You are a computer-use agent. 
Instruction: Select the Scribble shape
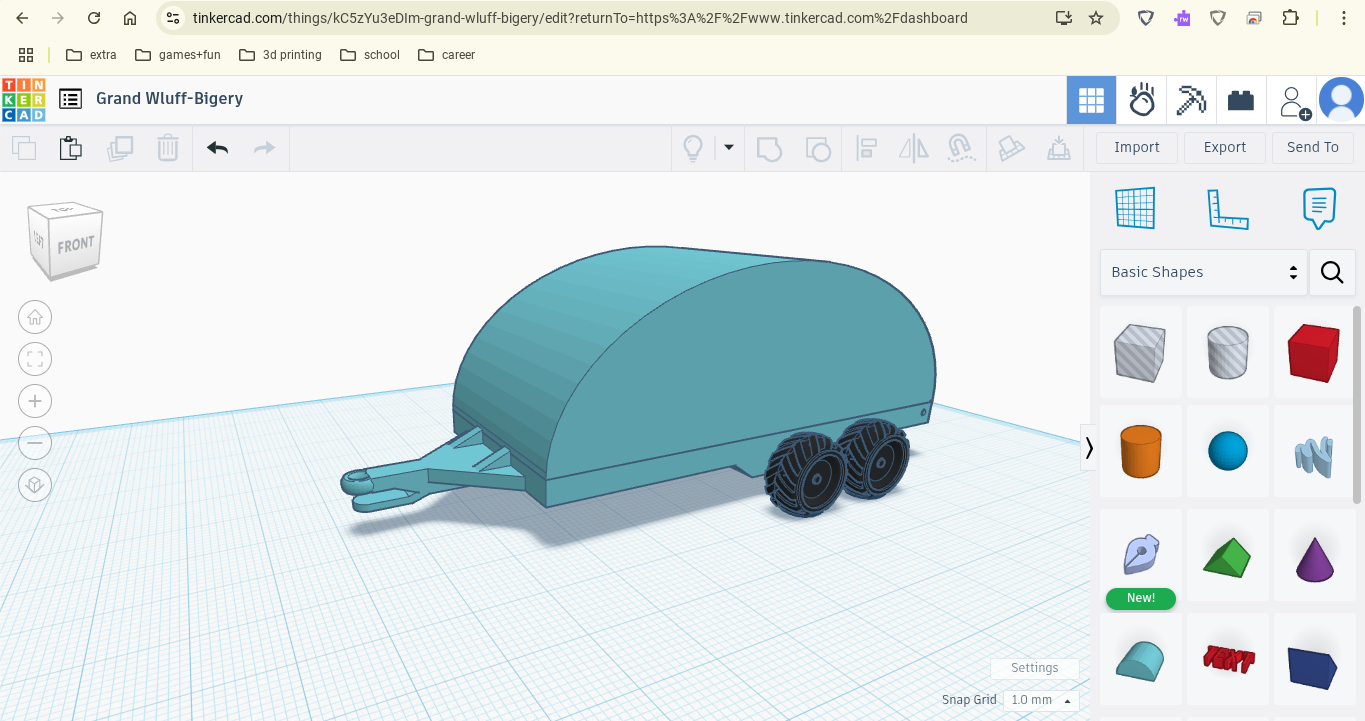click(x=1314, y=451)
